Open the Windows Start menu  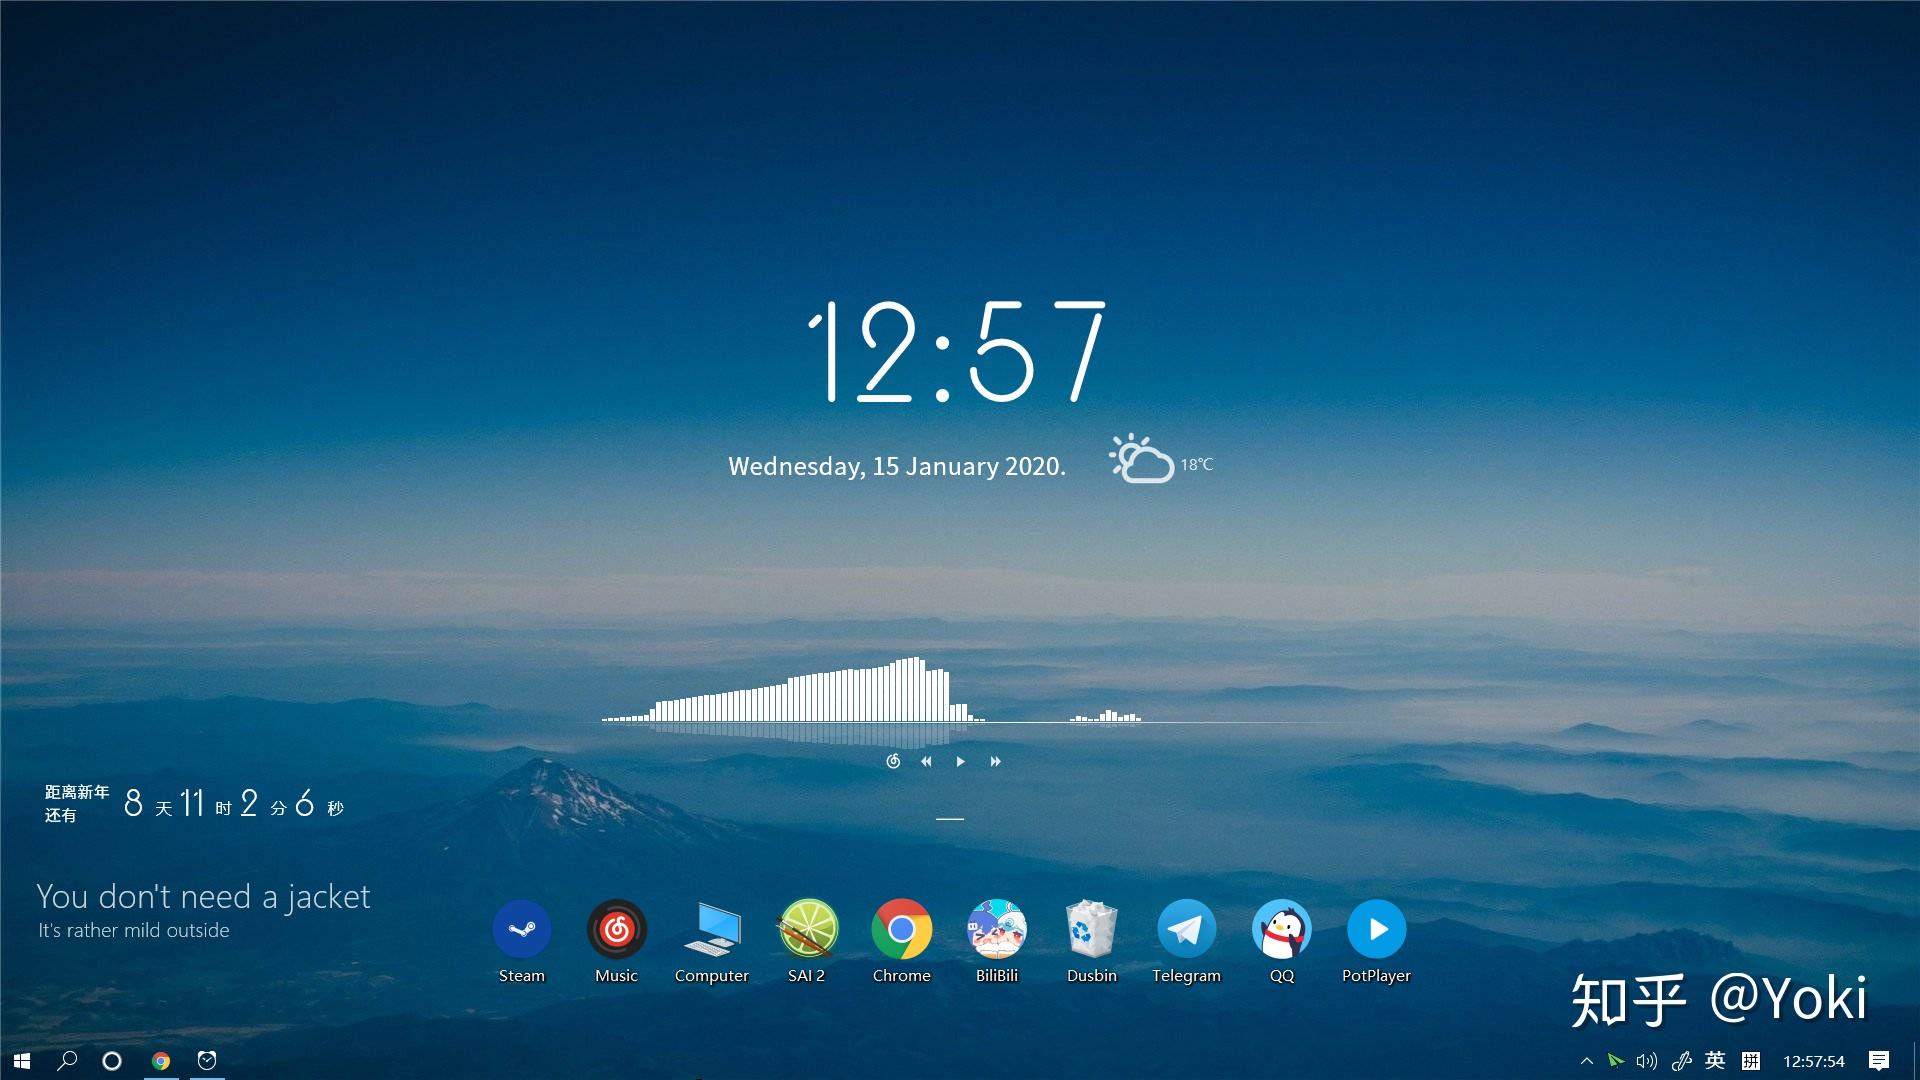coord(22,1060)
